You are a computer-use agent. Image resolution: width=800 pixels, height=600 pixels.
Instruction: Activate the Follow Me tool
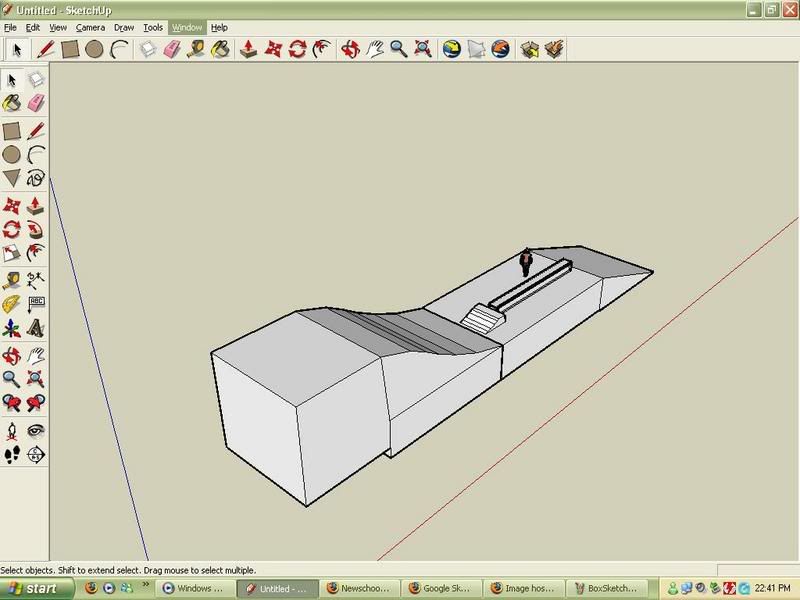pos(36,228)
